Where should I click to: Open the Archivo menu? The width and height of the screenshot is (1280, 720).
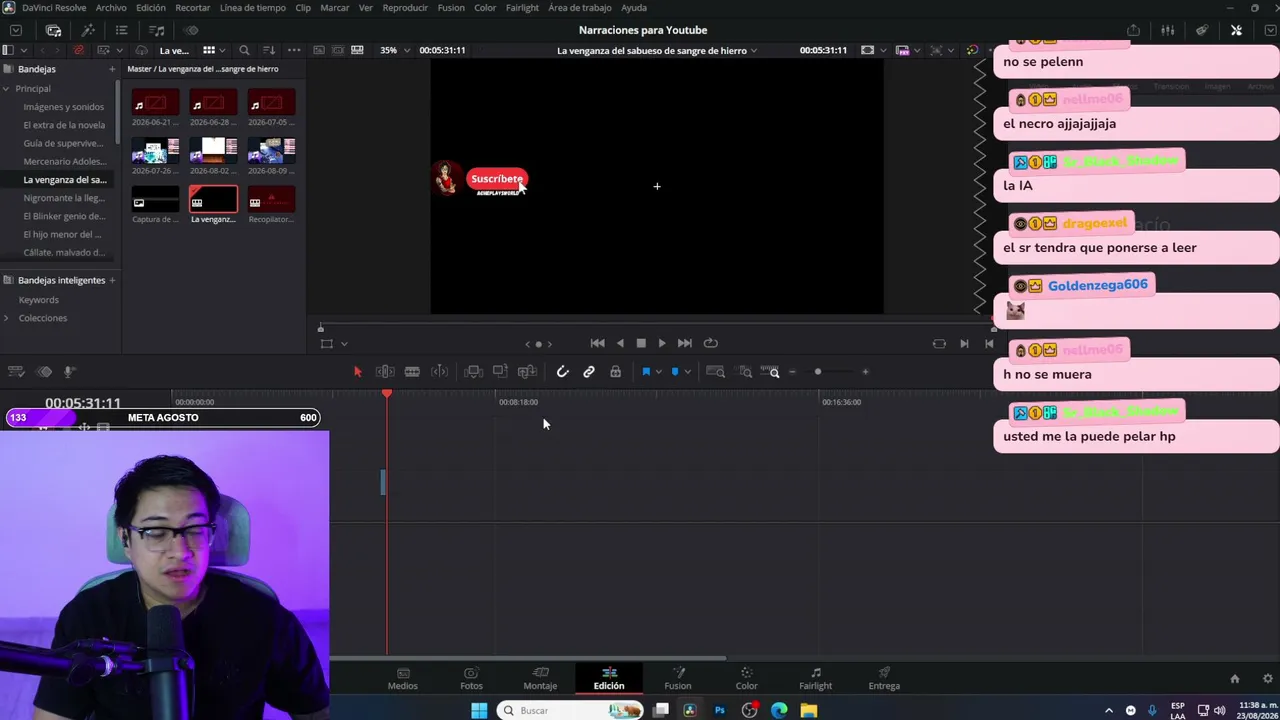point(111,8)
